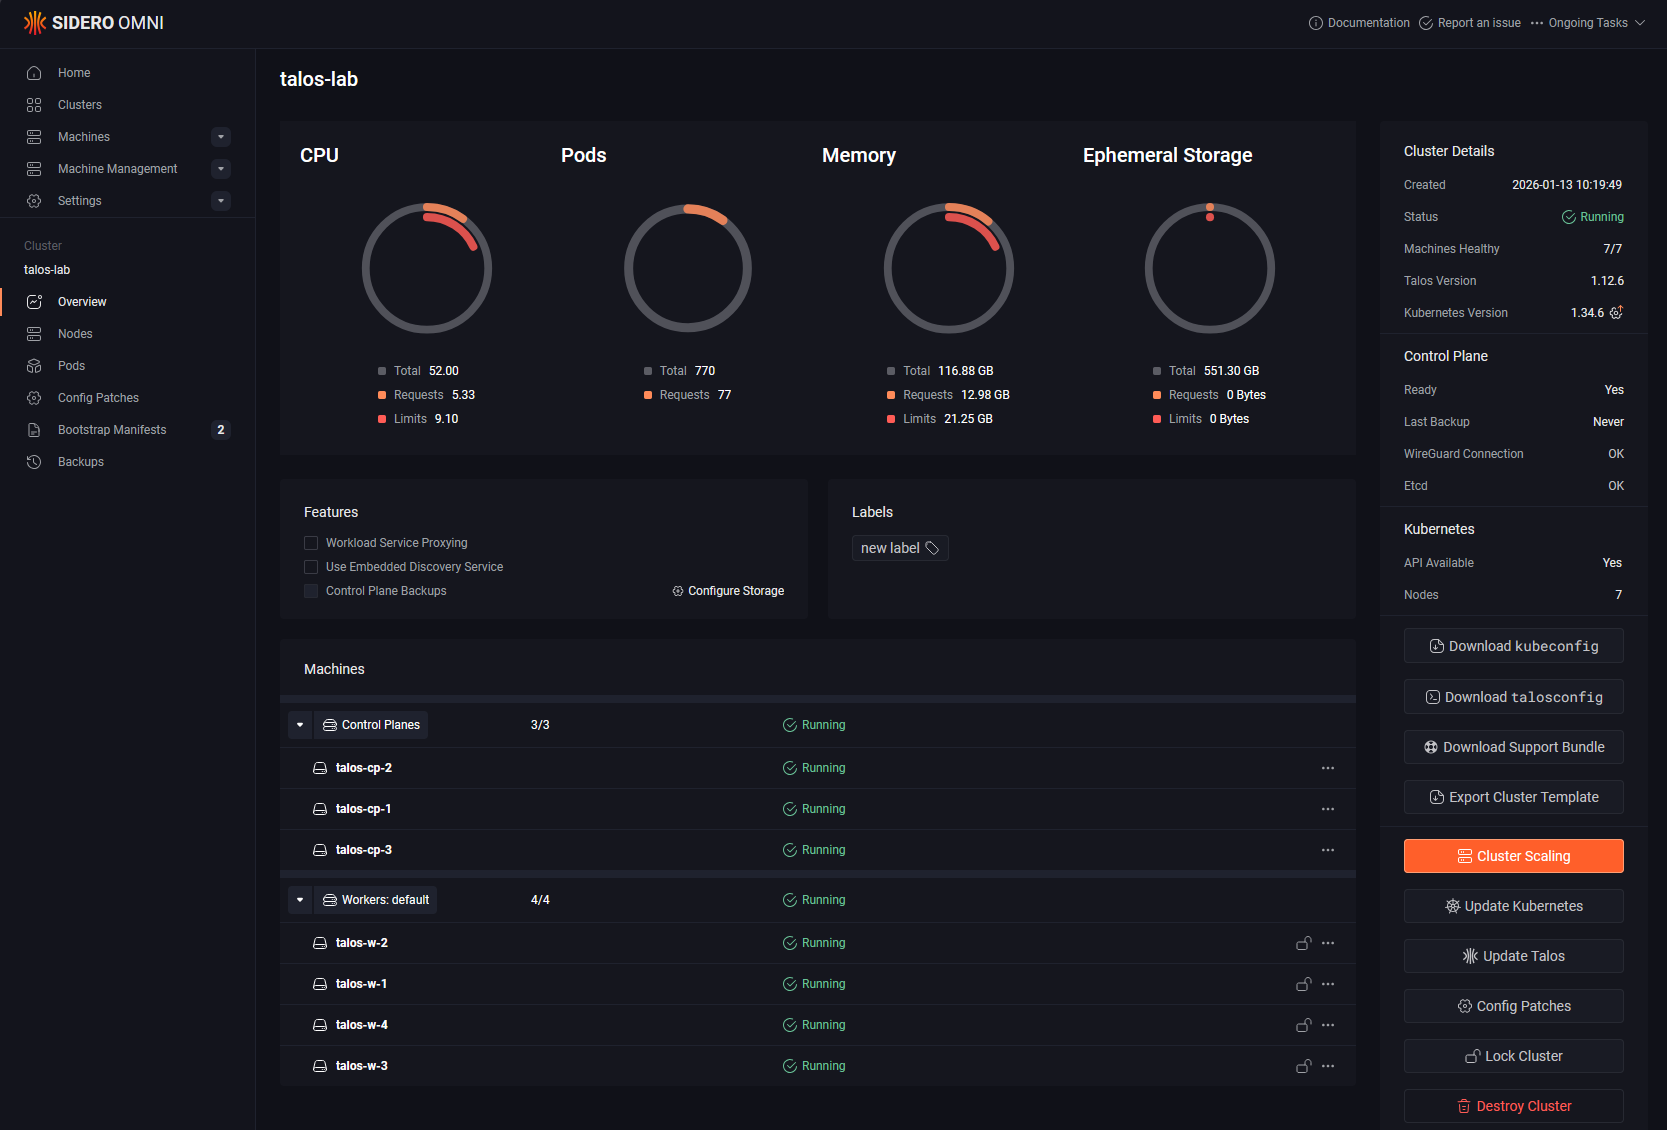Toggle Use Embedded Discovery Service checkbox

click(x=311, y=567)
